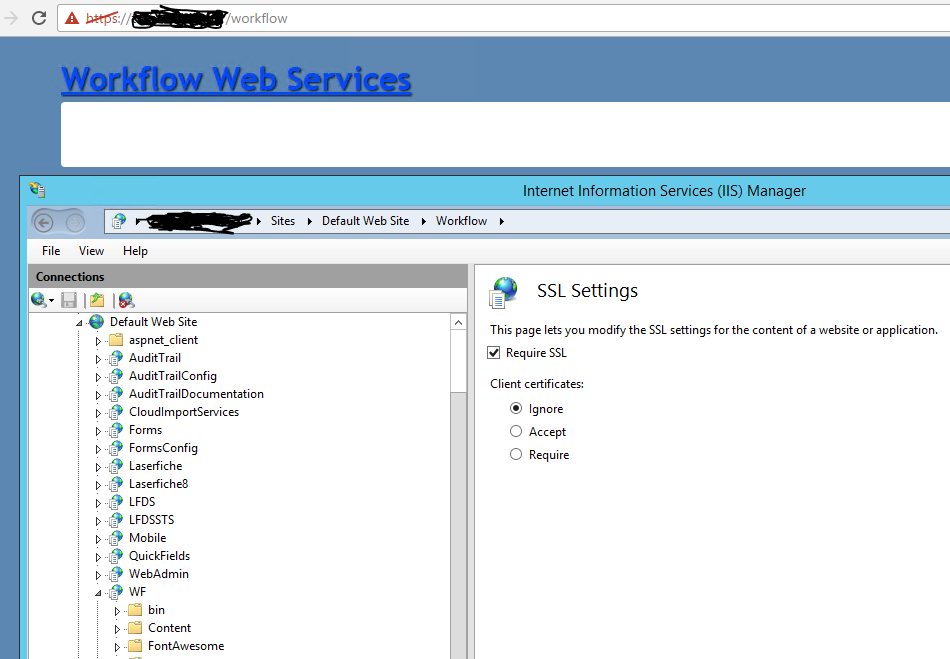
Task: Click the Default Web Site globe icon
Action: (x=96, y=322)
